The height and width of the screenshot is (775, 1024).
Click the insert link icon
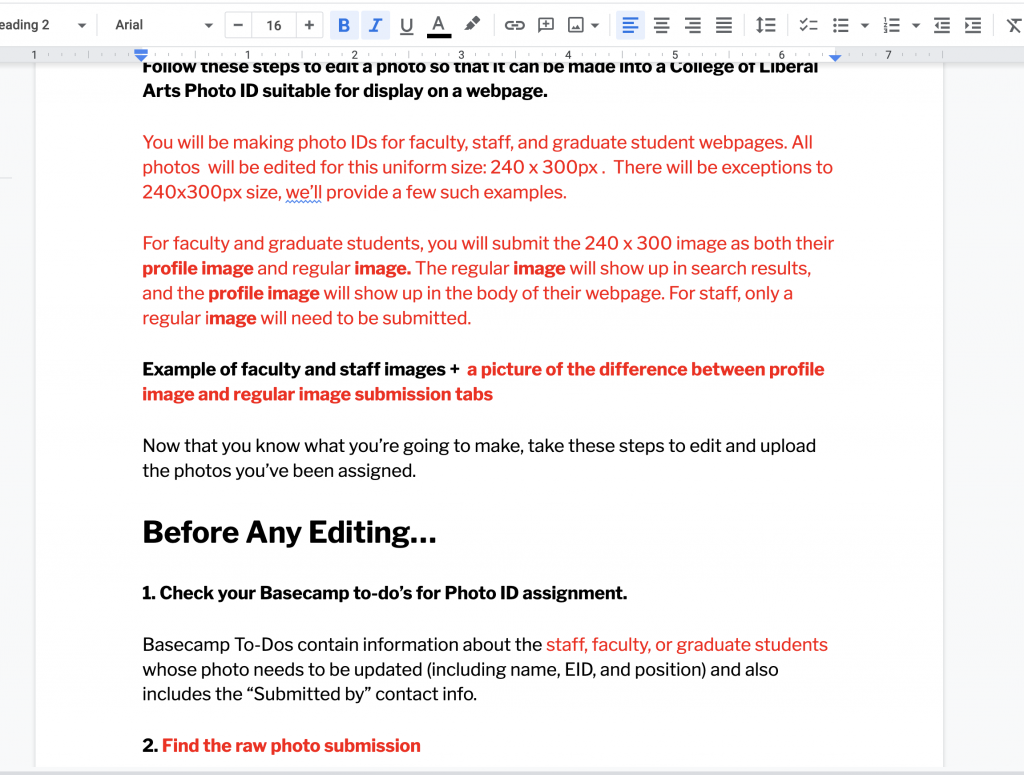(515, 25)
